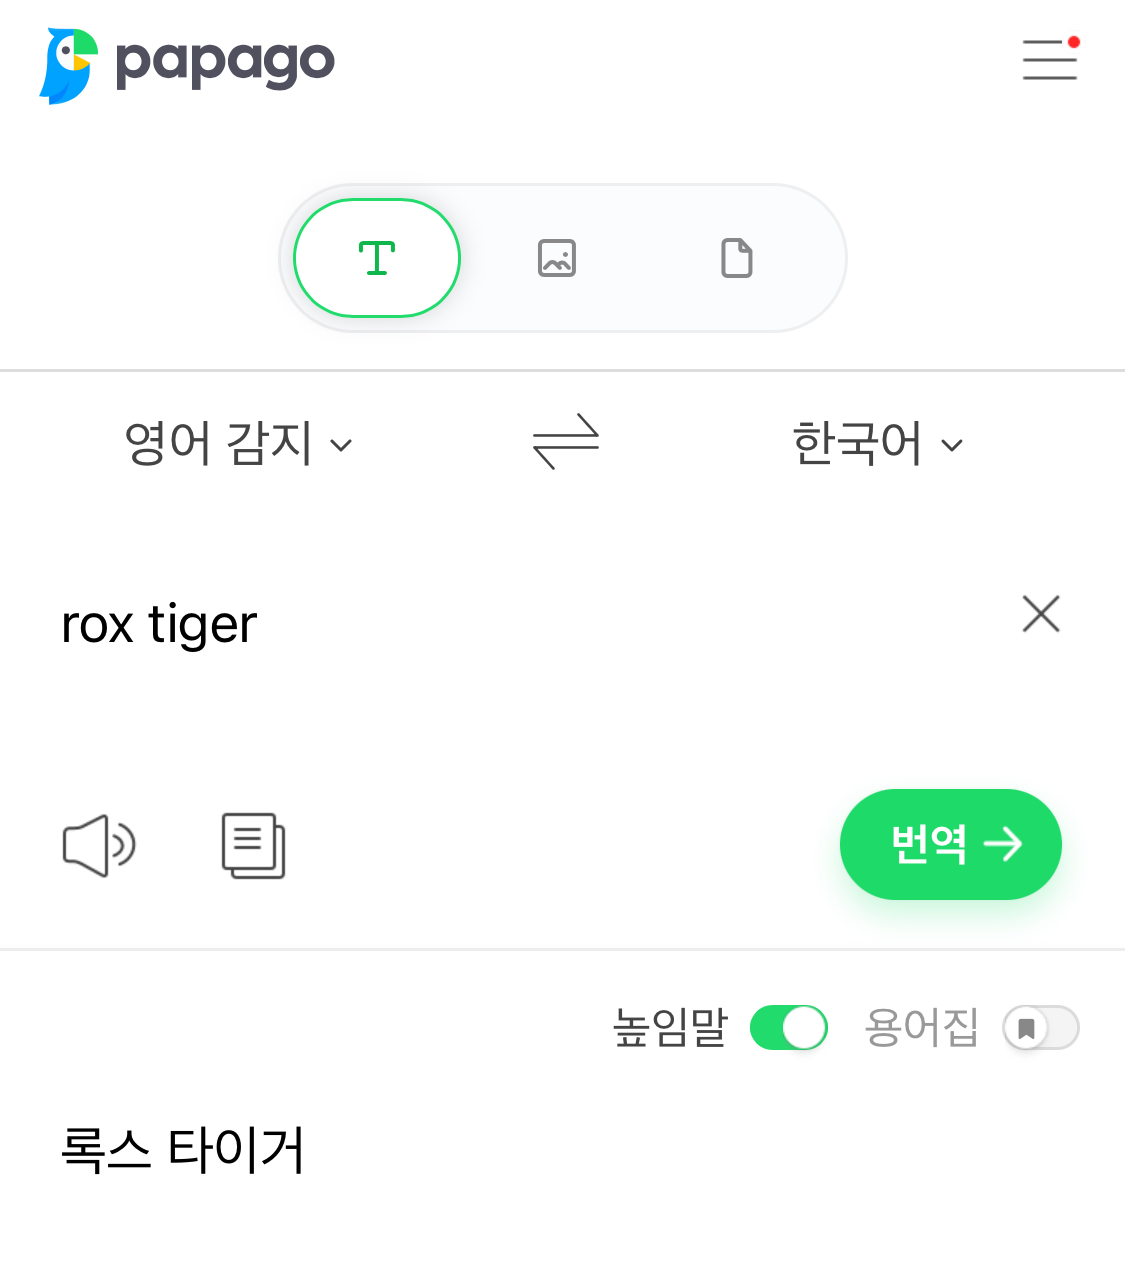Copy the source text
Image resolution: width=1125 pixels, height=1264 pixels.
click(x=253, y=846)
